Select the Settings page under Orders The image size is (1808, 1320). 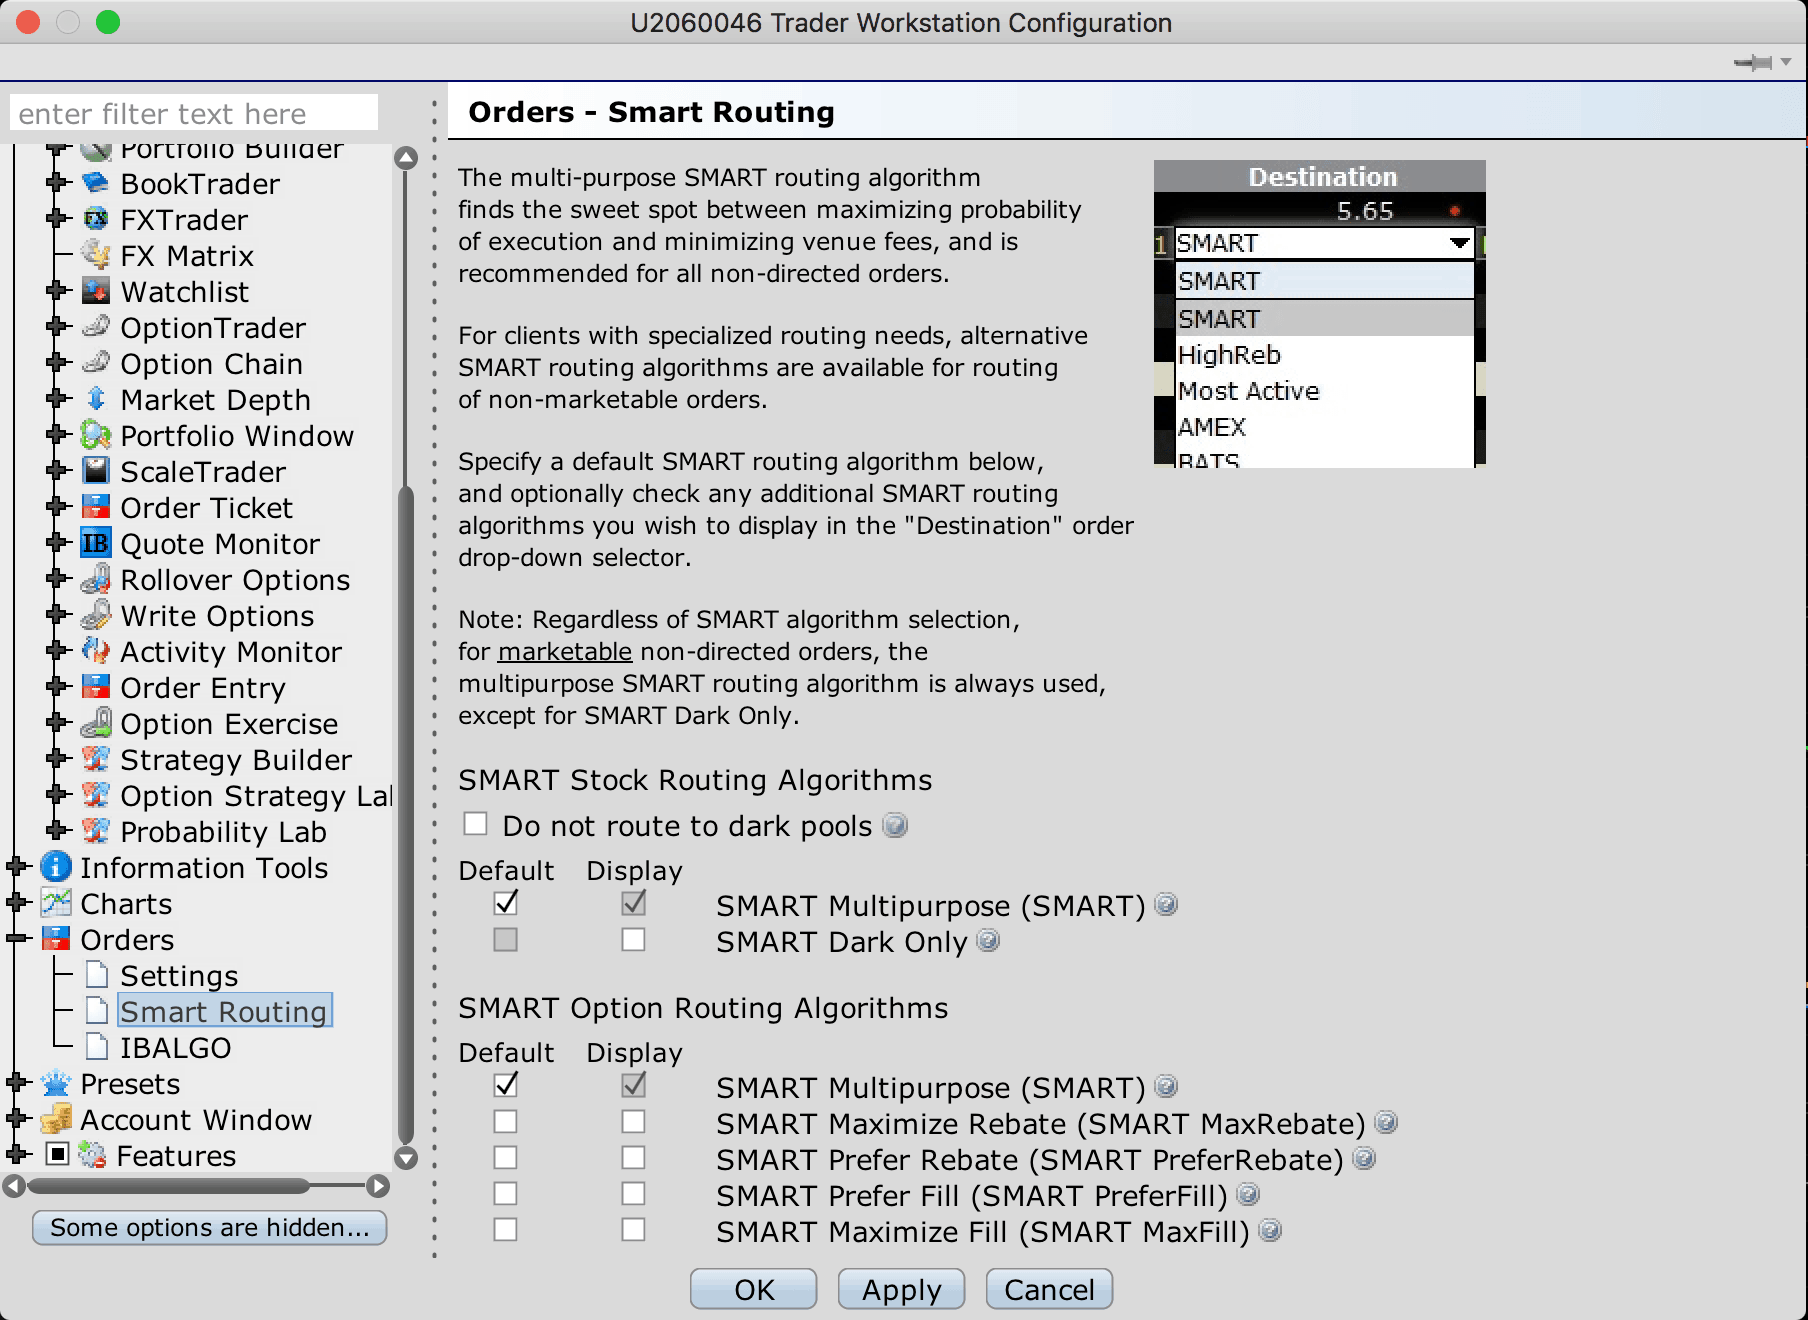(179, 976)
